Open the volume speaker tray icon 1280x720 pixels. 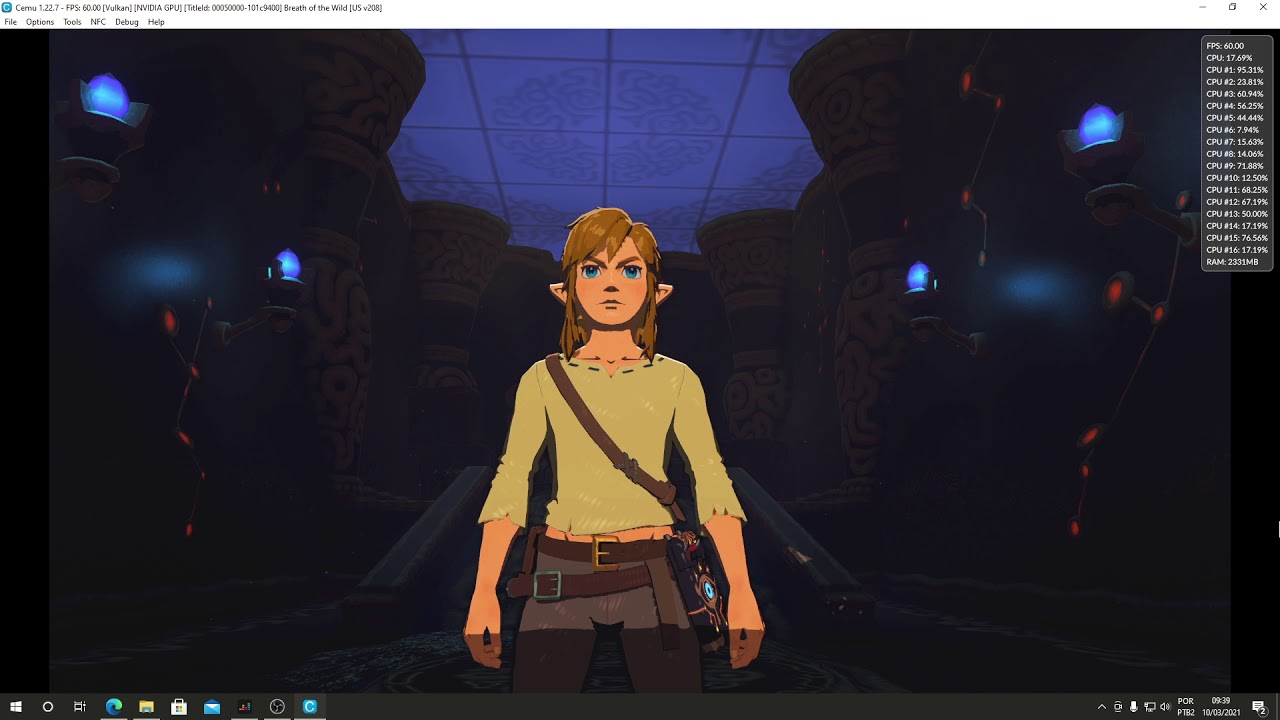tap(1165, 707)
